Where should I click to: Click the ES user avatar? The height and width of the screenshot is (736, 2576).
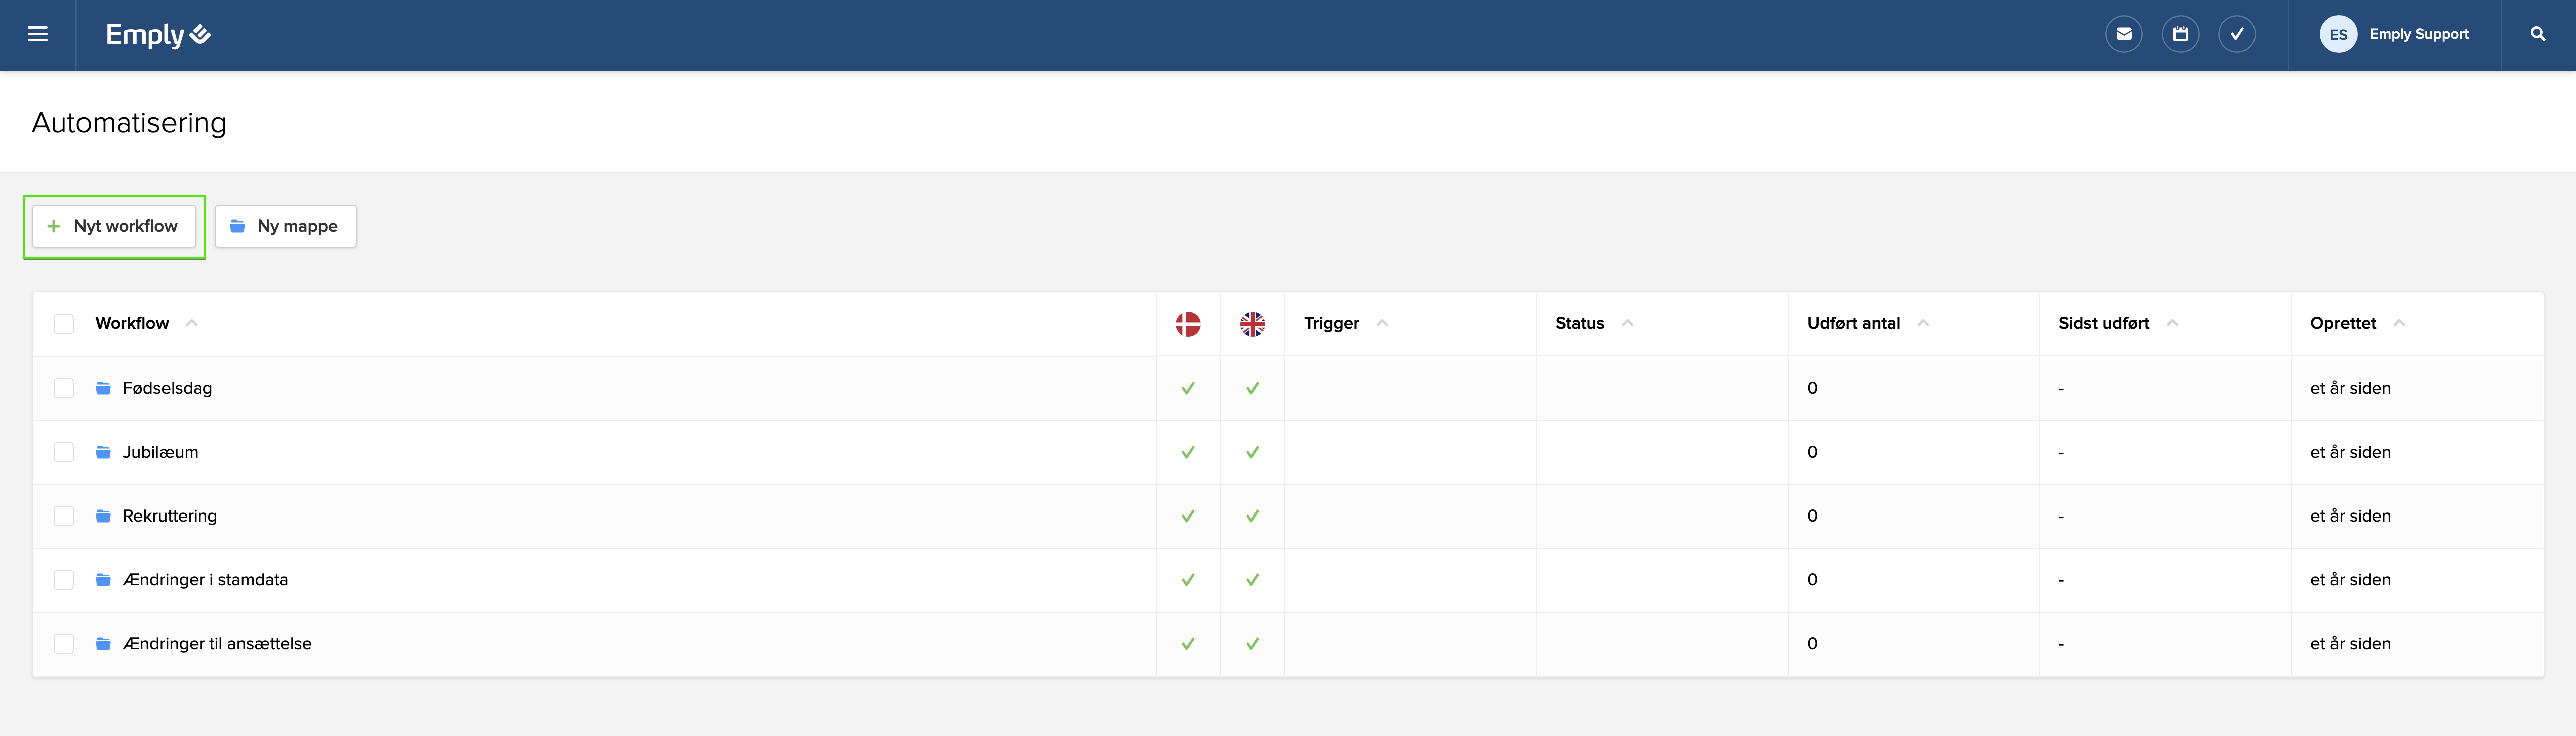point(2338,35)
